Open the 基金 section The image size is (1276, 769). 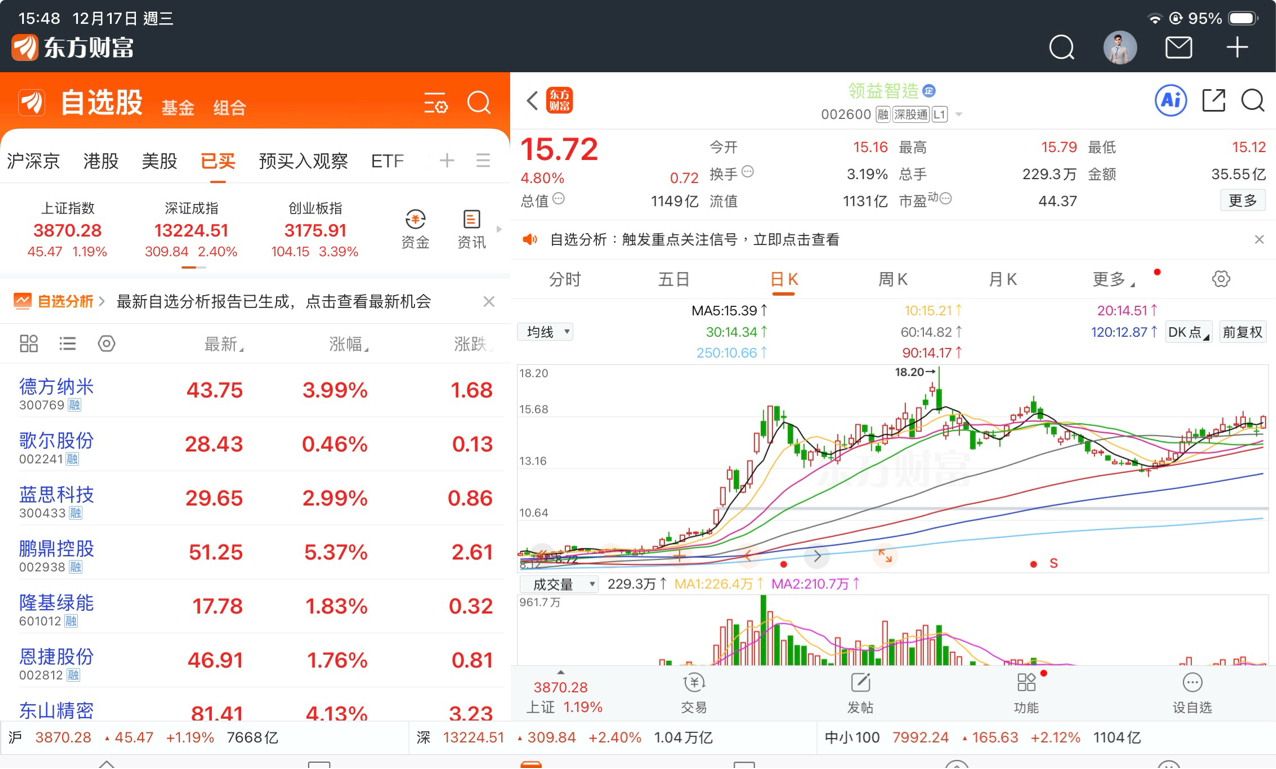[178, 108]
